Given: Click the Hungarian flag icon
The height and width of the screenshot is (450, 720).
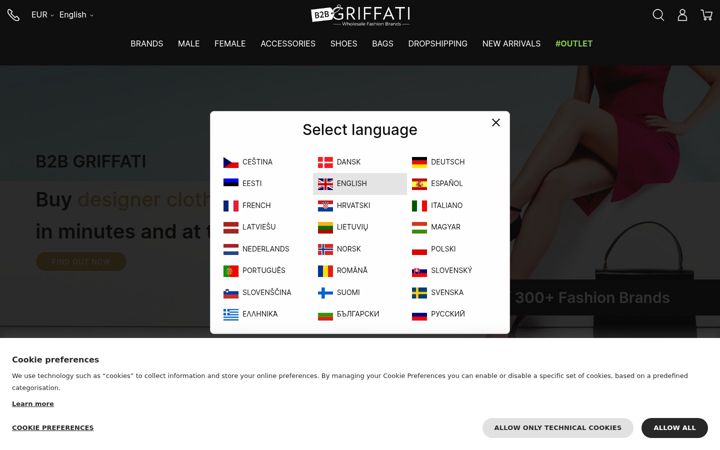Looking at the screenshot, I should (419, 227).
